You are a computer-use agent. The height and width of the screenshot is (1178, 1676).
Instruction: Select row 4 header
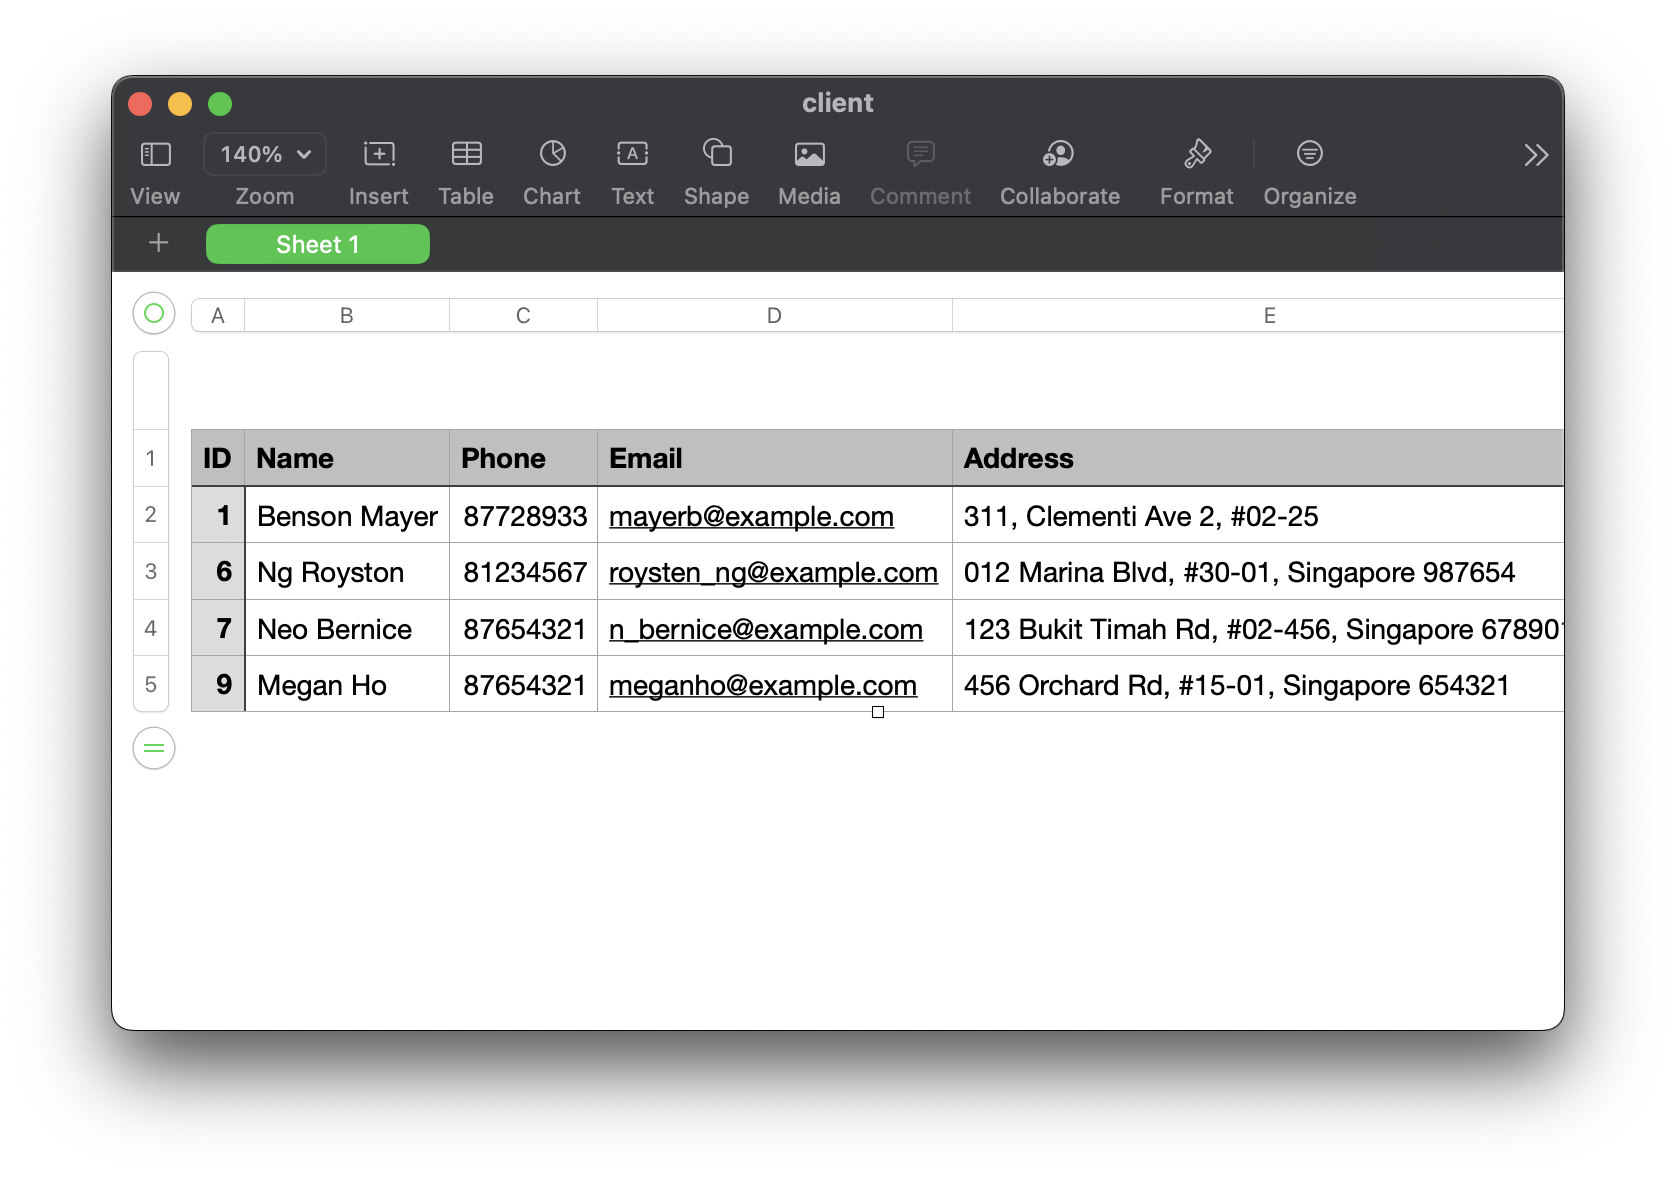pos(151,628)
